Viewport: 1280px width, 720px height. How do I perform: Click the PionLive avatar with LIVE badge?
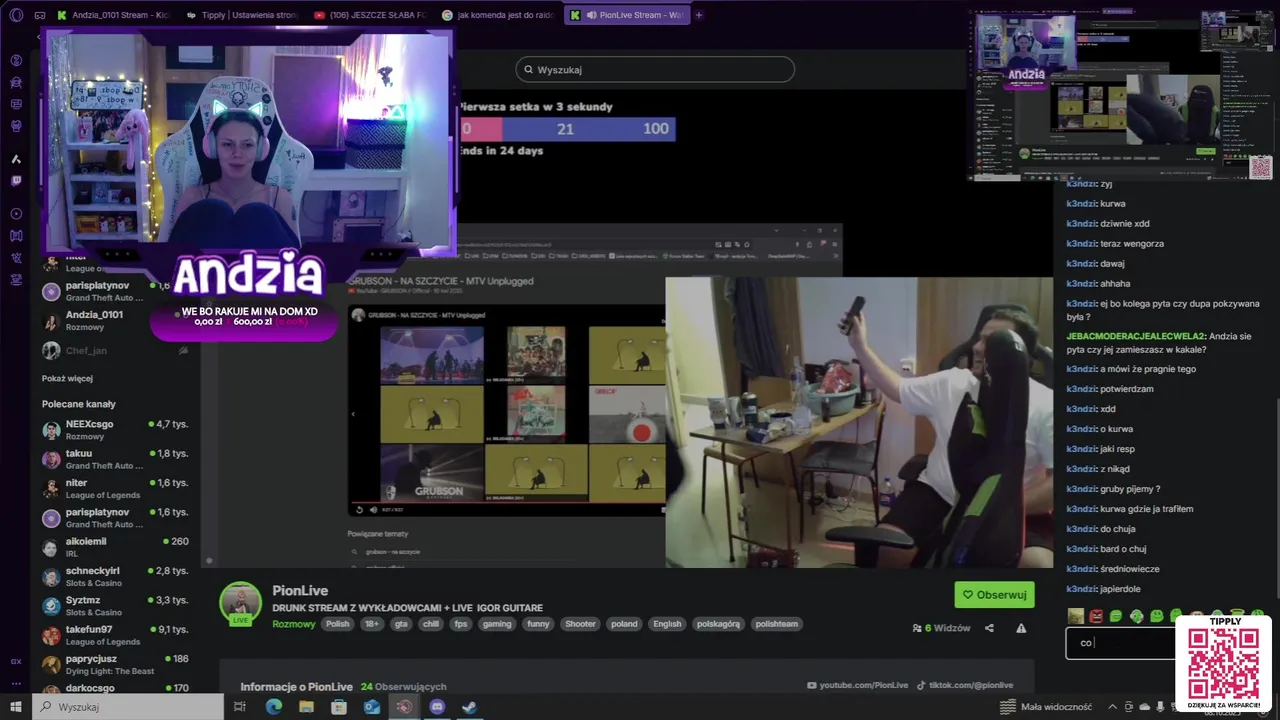[x=240, y=603]
